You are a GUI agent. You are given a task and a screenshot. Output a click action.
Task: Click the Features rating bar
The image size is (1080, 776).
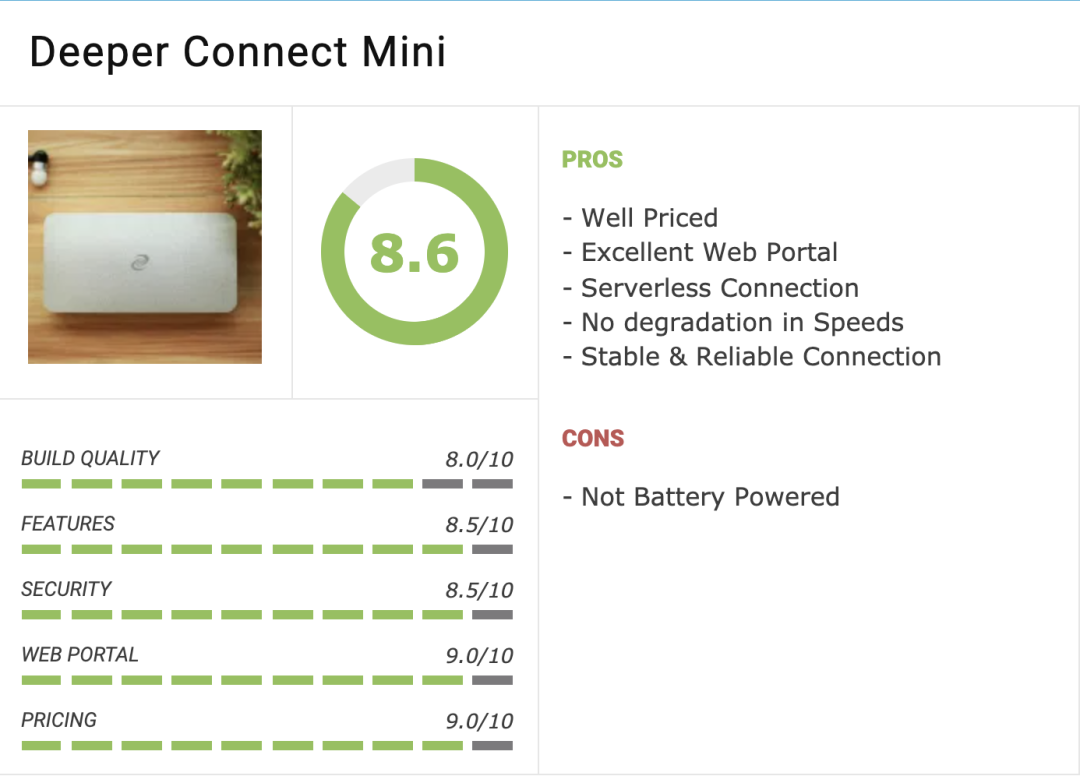[x=267, y=549]
